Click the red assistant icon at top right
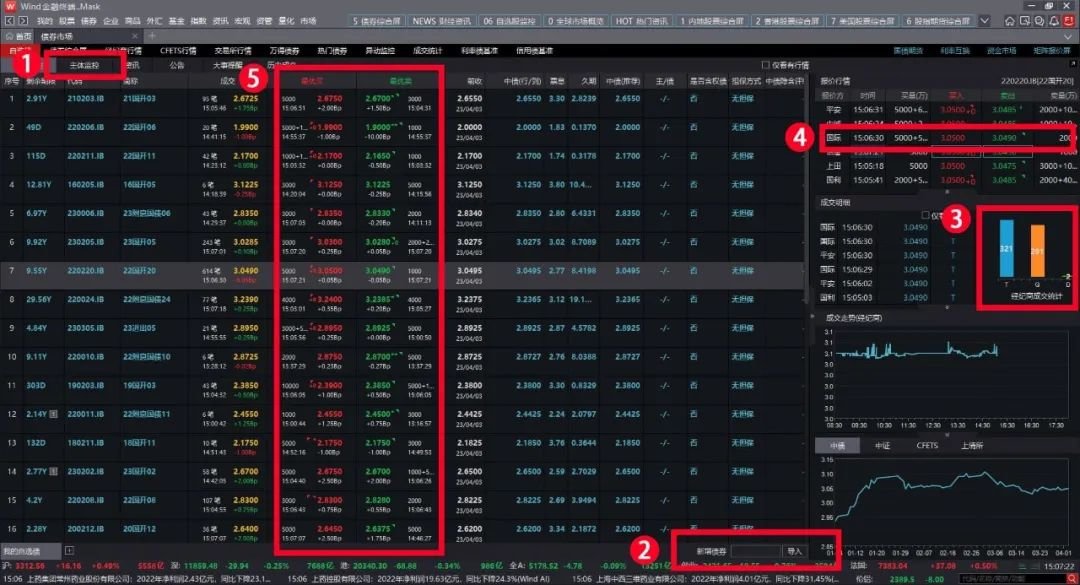 pyautogui.click(x=1069, y=21)
